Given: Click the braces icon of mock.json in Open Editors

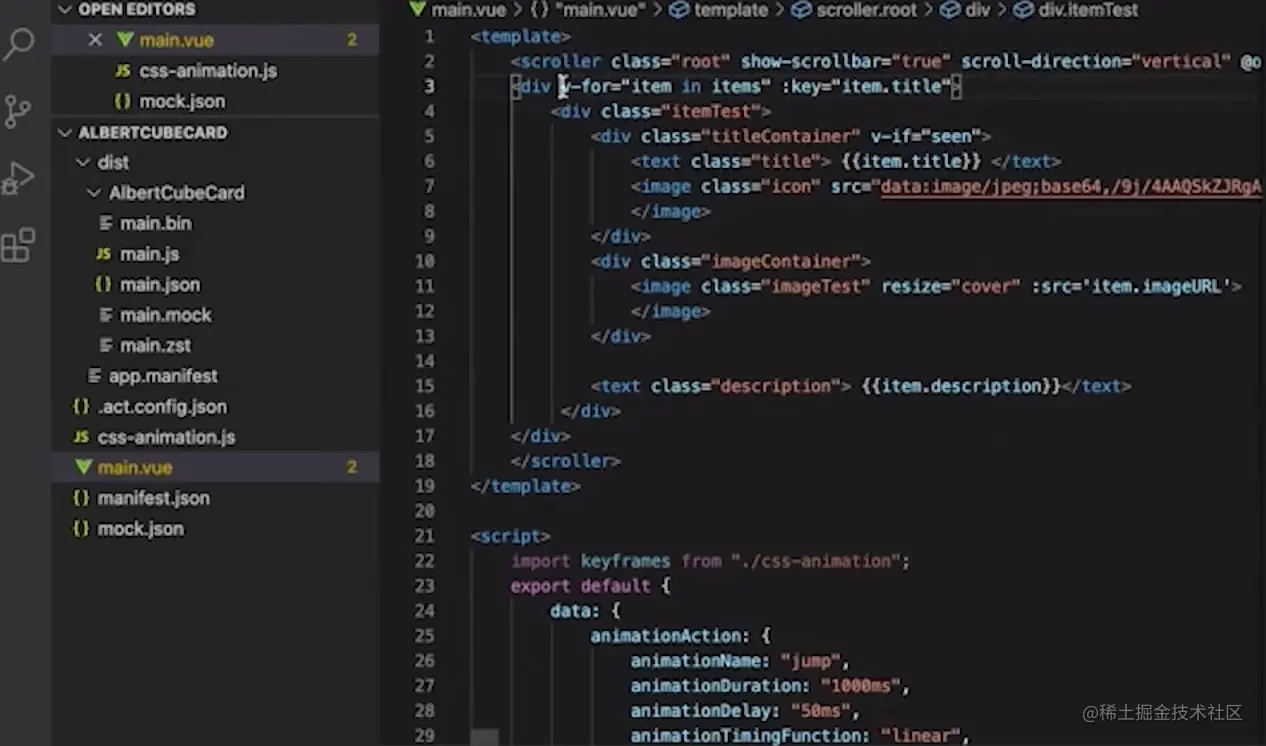Looking at the screenshot, I should click(122, 101).
